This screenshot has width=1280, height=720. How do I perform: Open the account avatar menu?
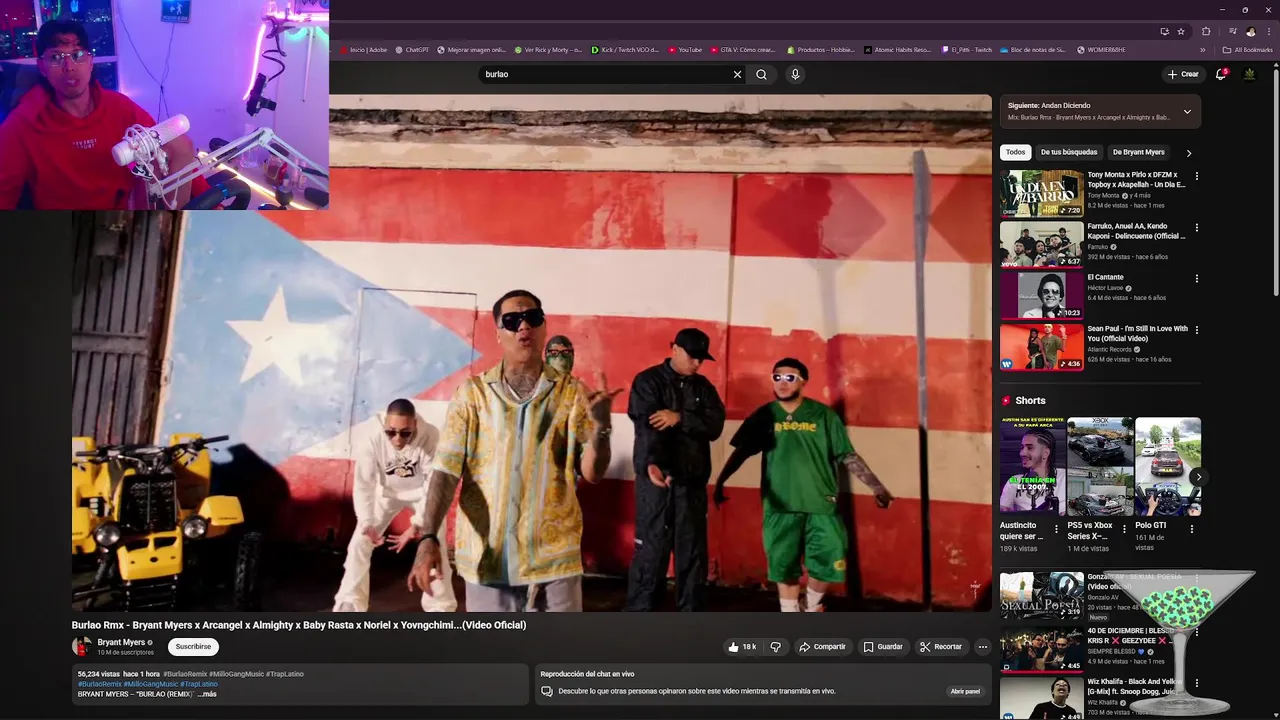click(x=1249, y=74)
